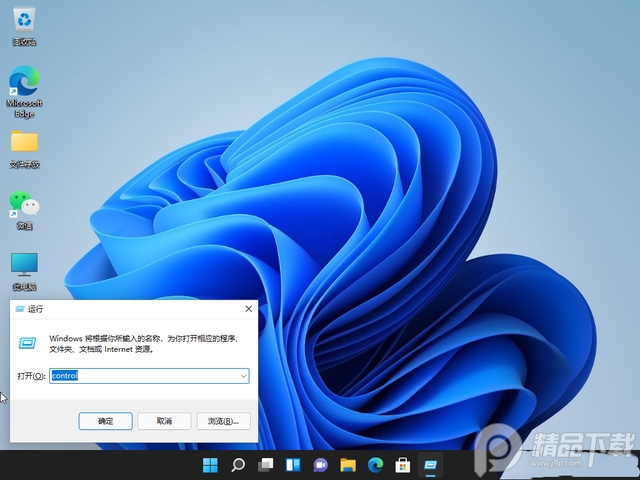640x480 pixels.
Task: Open the Windows Start menu
Action: pyautogui.click(x=211, y=464)
